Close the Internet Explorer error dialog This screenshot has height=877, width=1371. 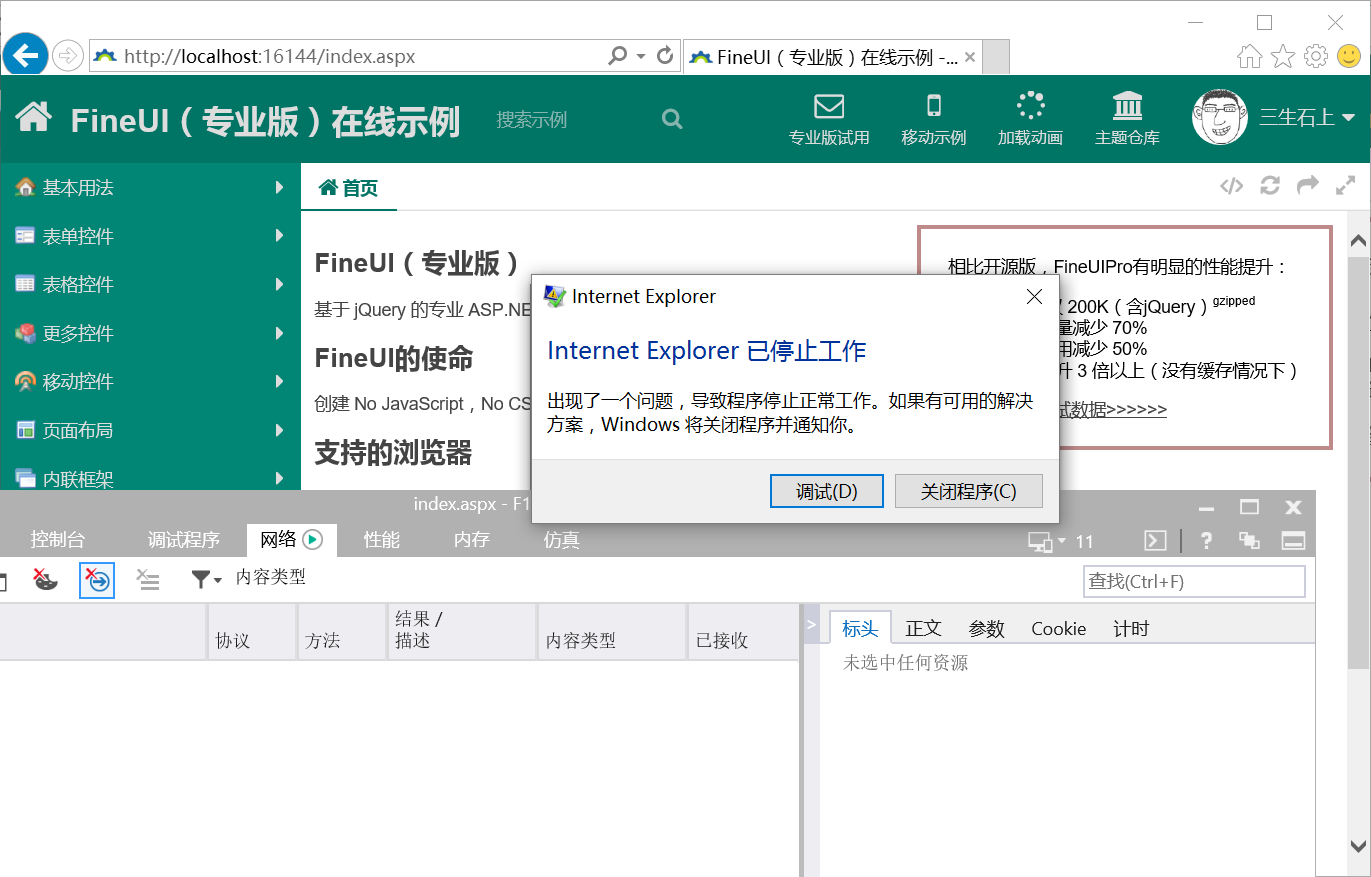1035,296
